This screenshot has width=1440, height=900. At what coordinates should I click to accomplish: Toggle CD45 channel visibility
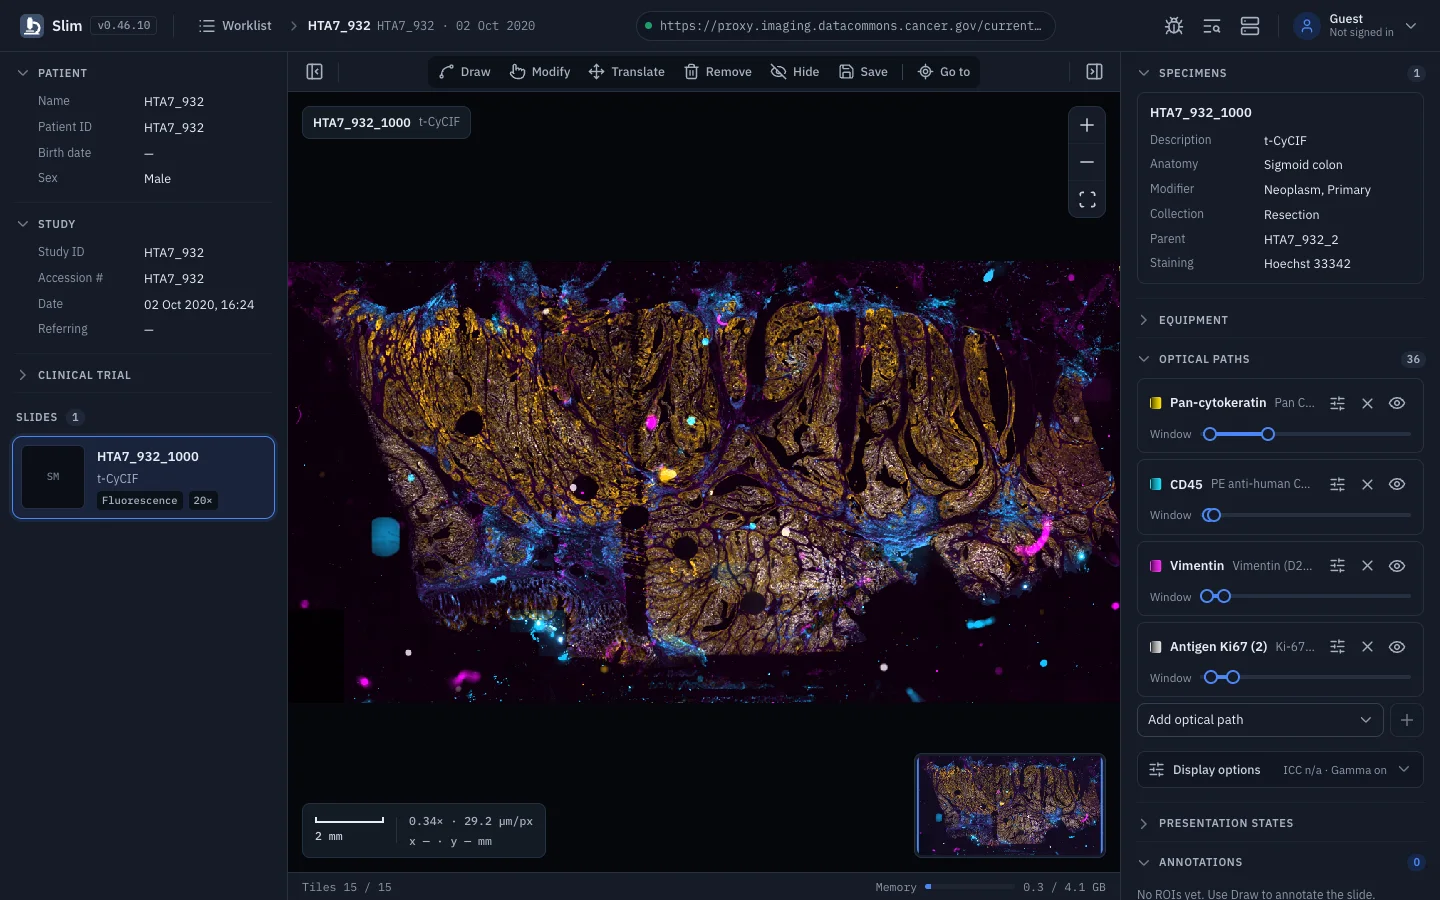1397,484
